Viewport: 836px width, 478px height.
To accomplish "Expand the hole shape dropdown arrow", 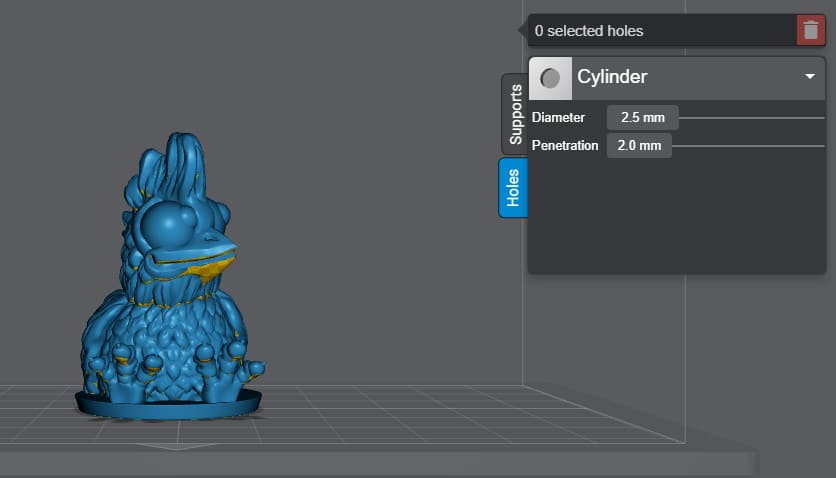I will pos(810,77).
